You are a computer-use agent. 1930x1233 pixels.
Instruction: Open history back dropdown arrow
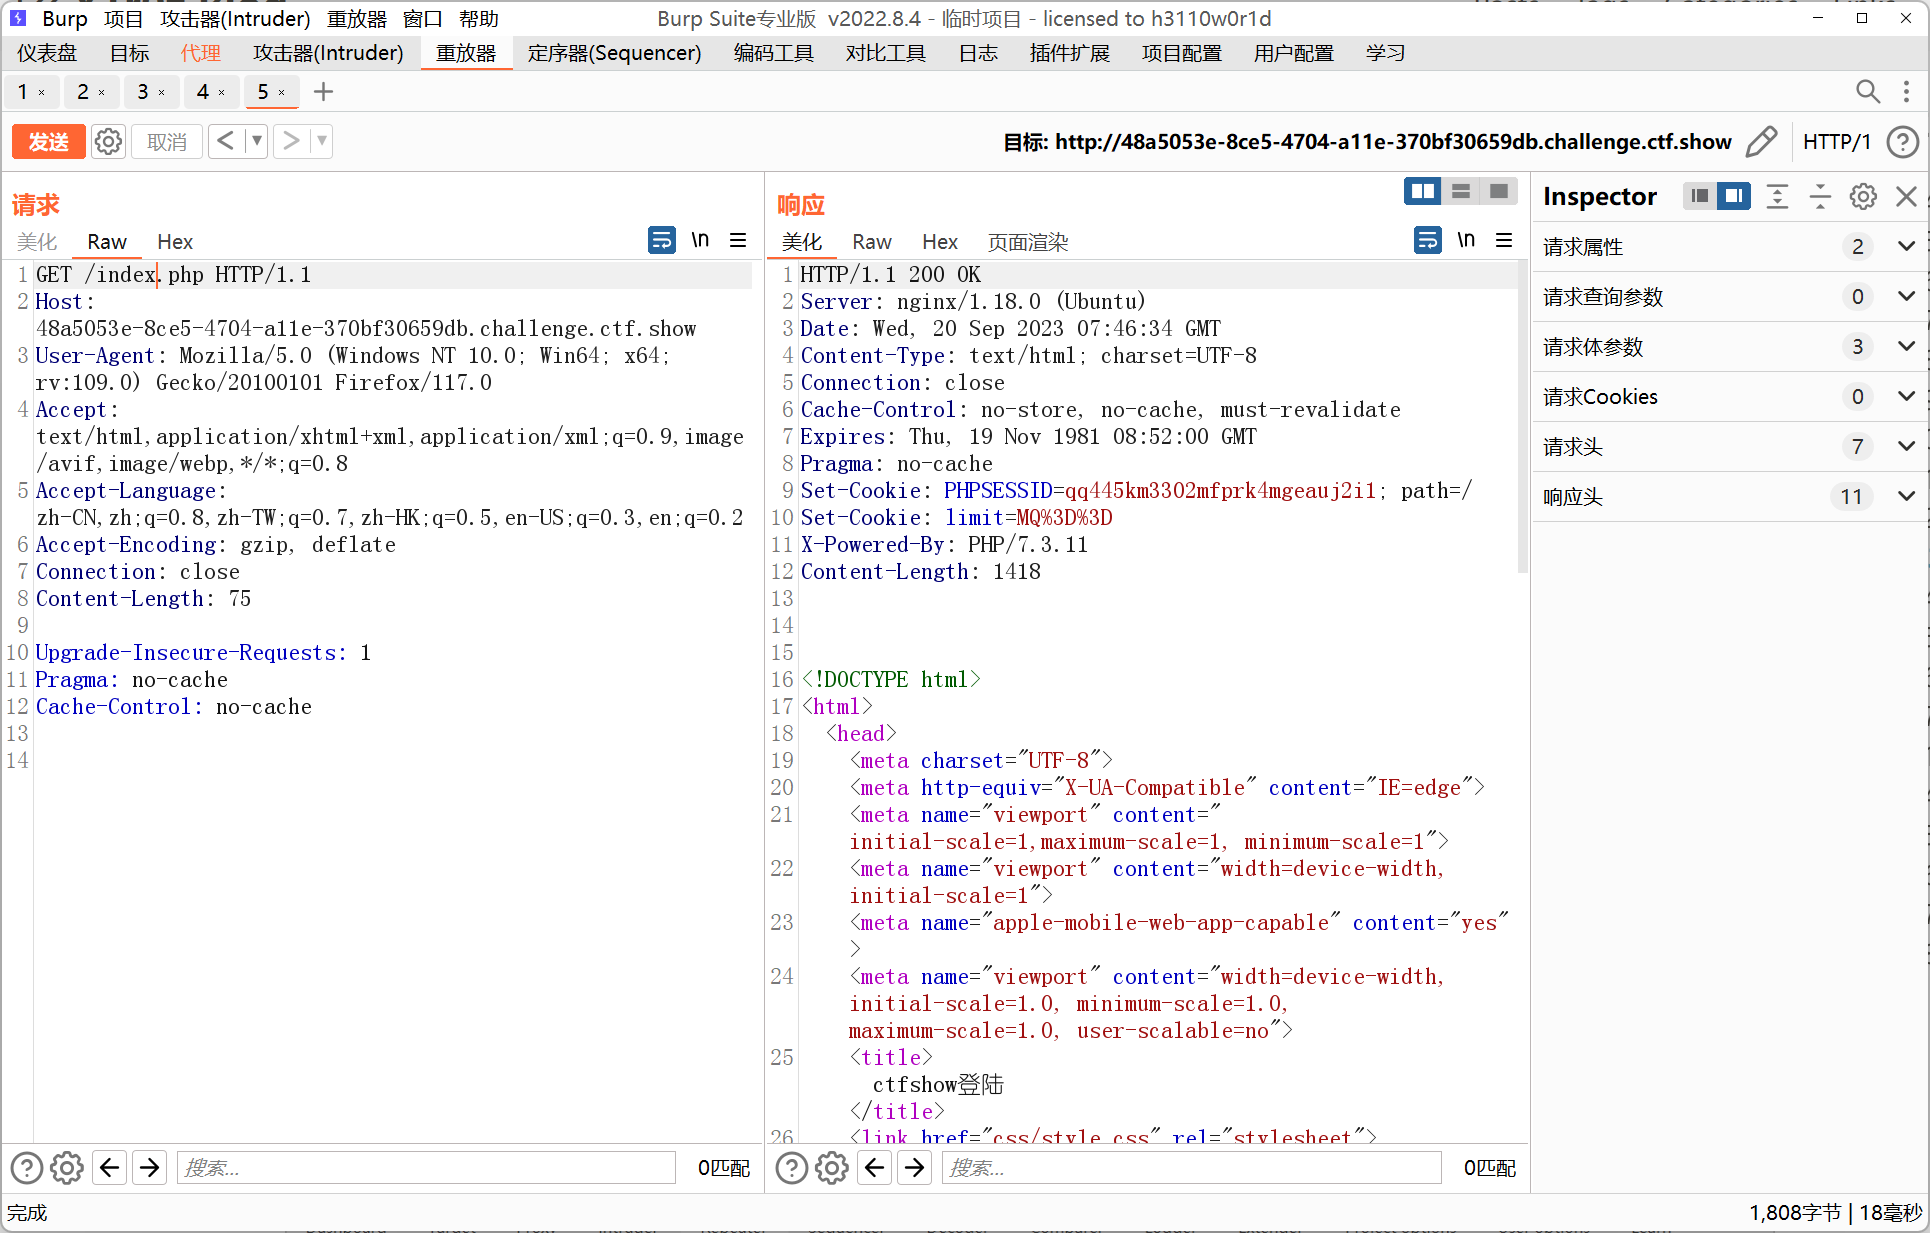(x=257, y=141)
